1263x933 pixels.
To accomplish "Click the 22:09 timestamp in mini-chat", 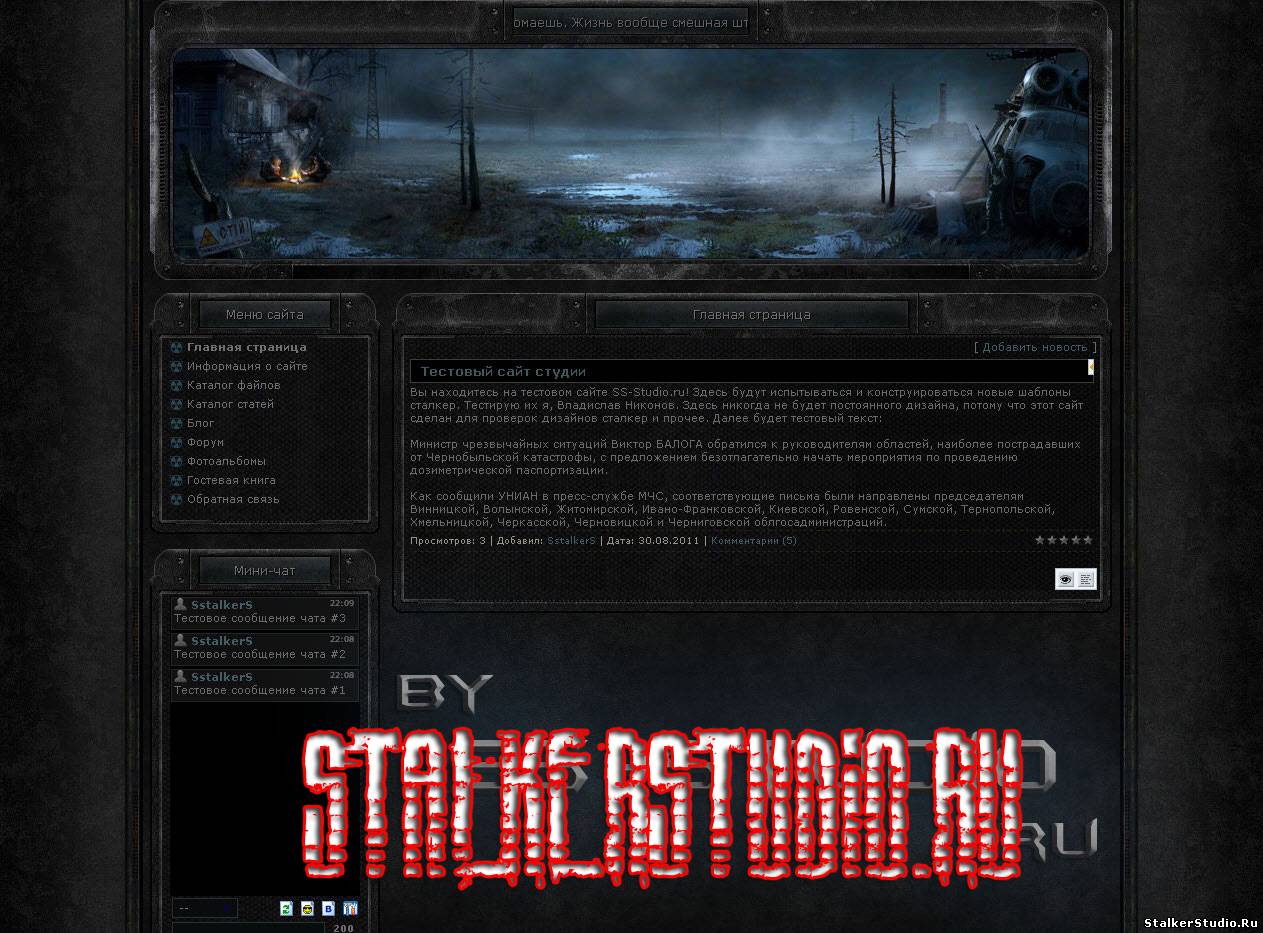I will (x=342, y=603).
